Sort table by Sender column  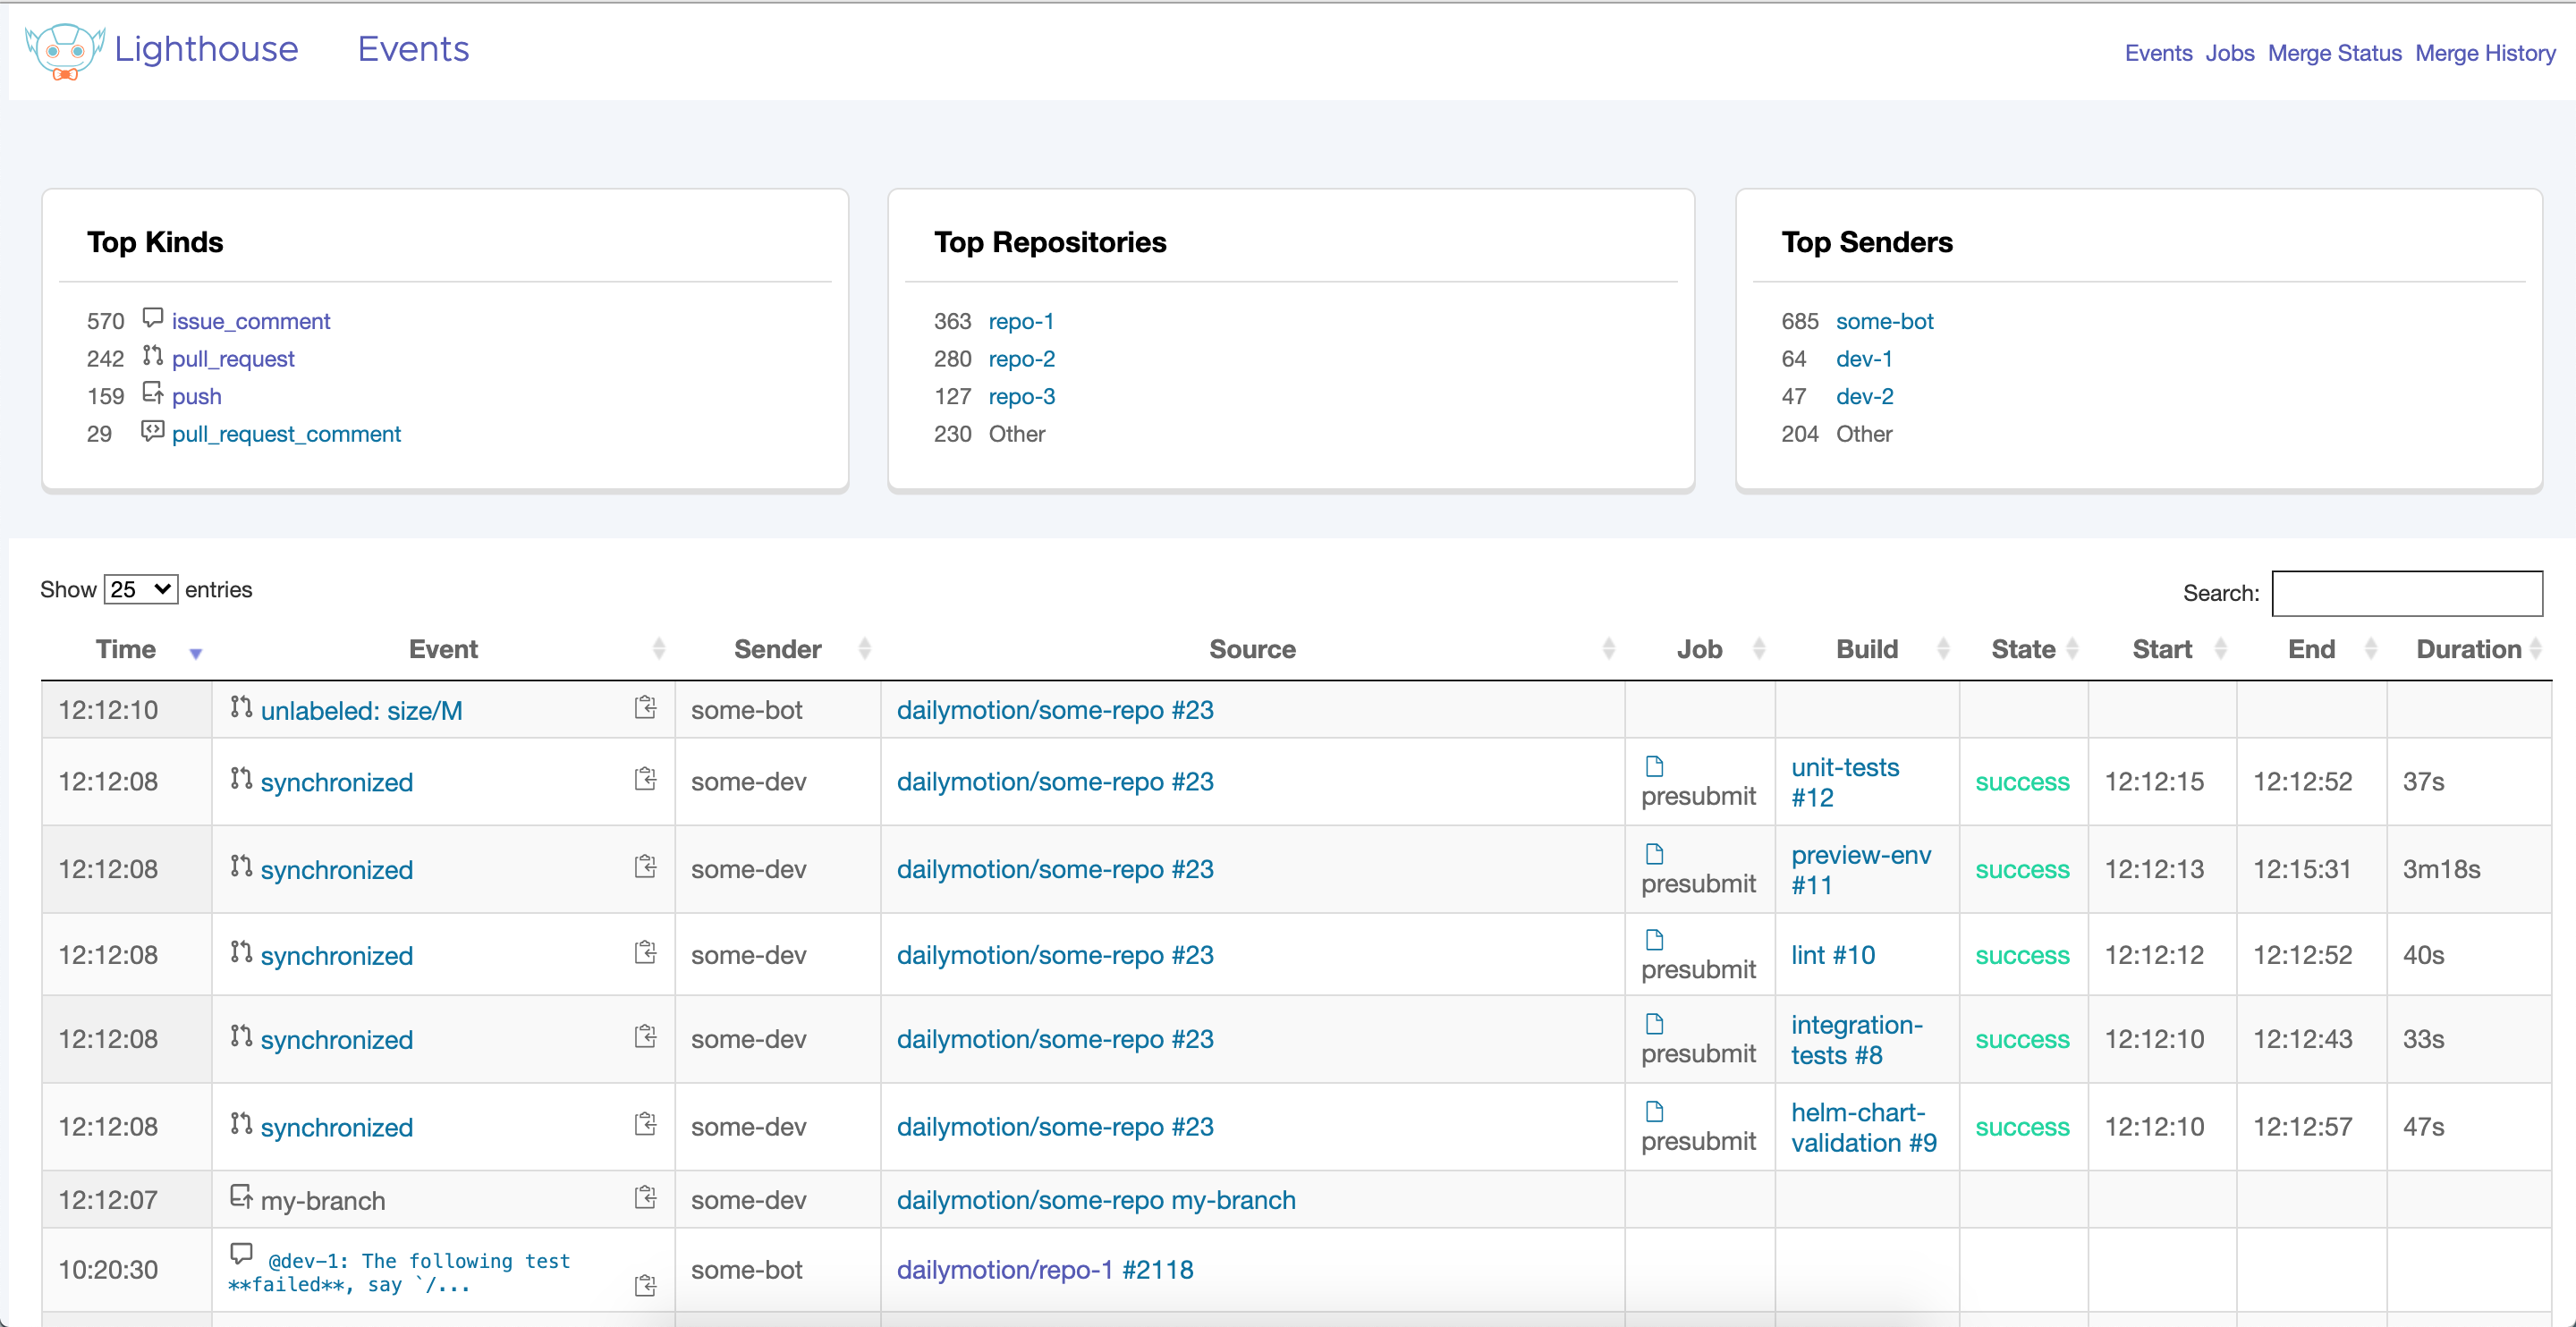coord(777,649)
